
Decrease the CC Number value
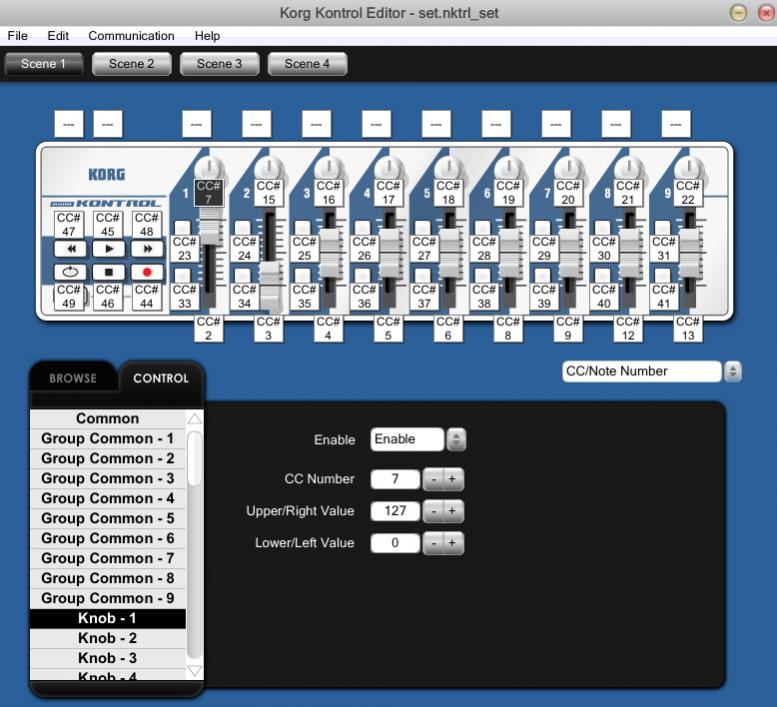434,479
